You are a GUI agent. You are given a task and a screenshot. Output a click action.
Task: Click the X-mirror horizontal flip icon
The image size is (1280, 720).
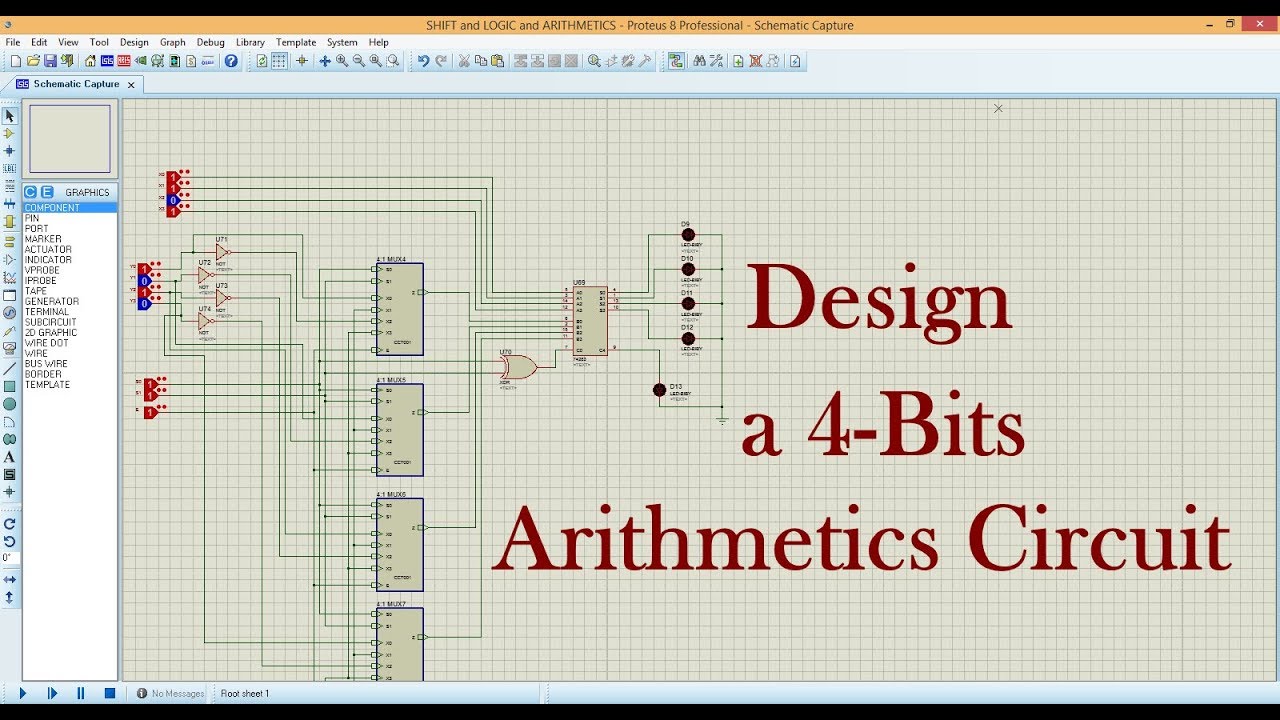[x=9, y=579]
